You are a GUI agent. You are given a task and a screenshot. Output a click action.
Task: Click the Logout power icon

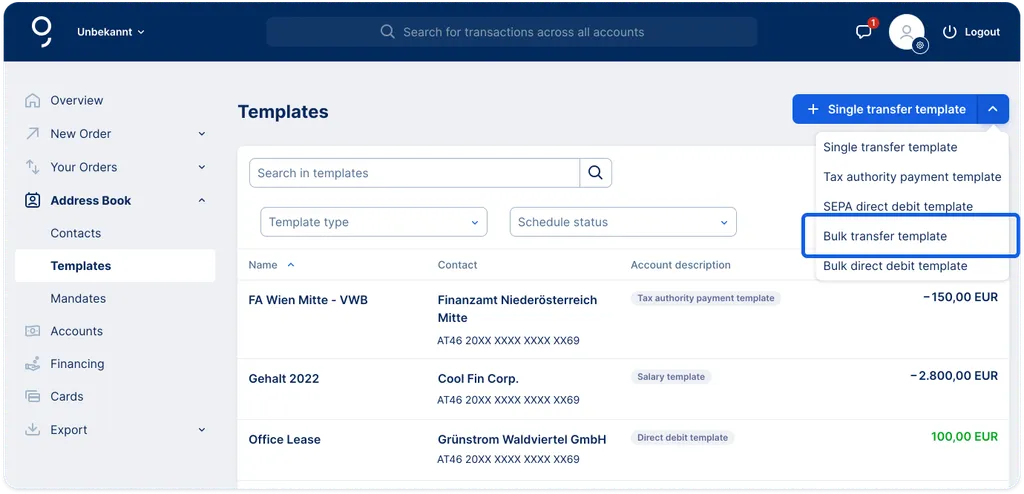[x=950, y=32]
